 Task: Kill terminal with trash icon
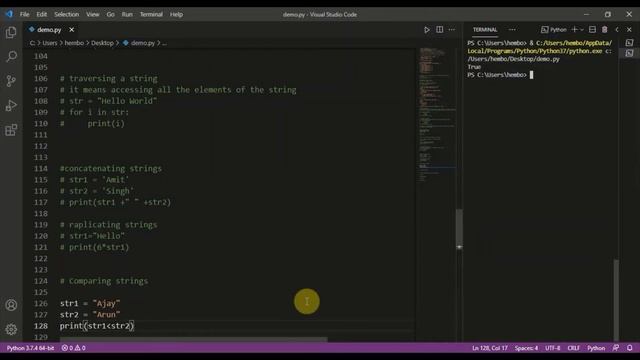[x=604, y=29]
